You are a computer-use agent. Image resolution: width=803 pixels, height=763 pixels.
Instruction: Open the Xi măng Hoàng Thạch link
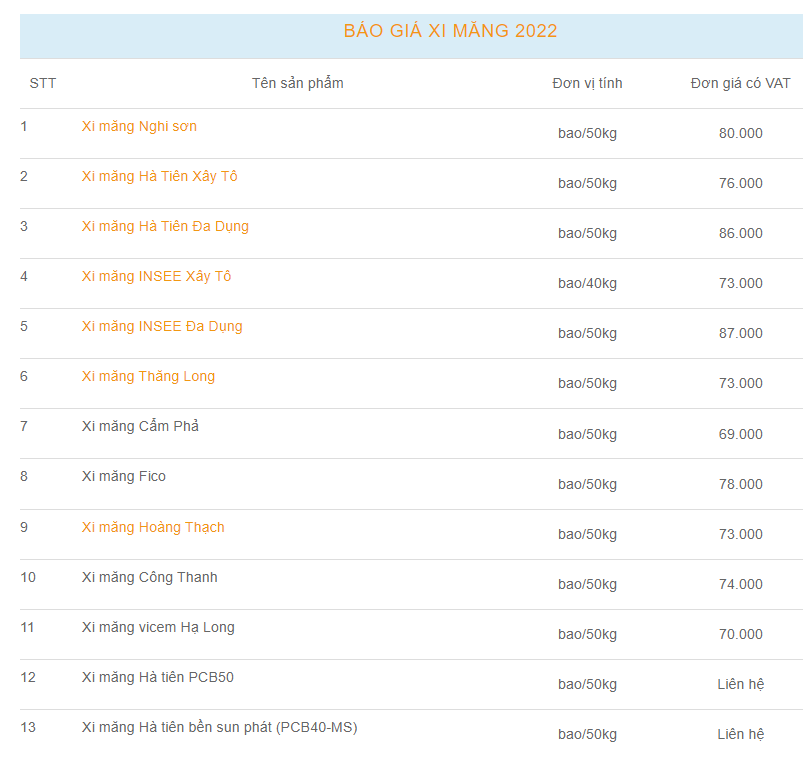(x=153, y=527)
